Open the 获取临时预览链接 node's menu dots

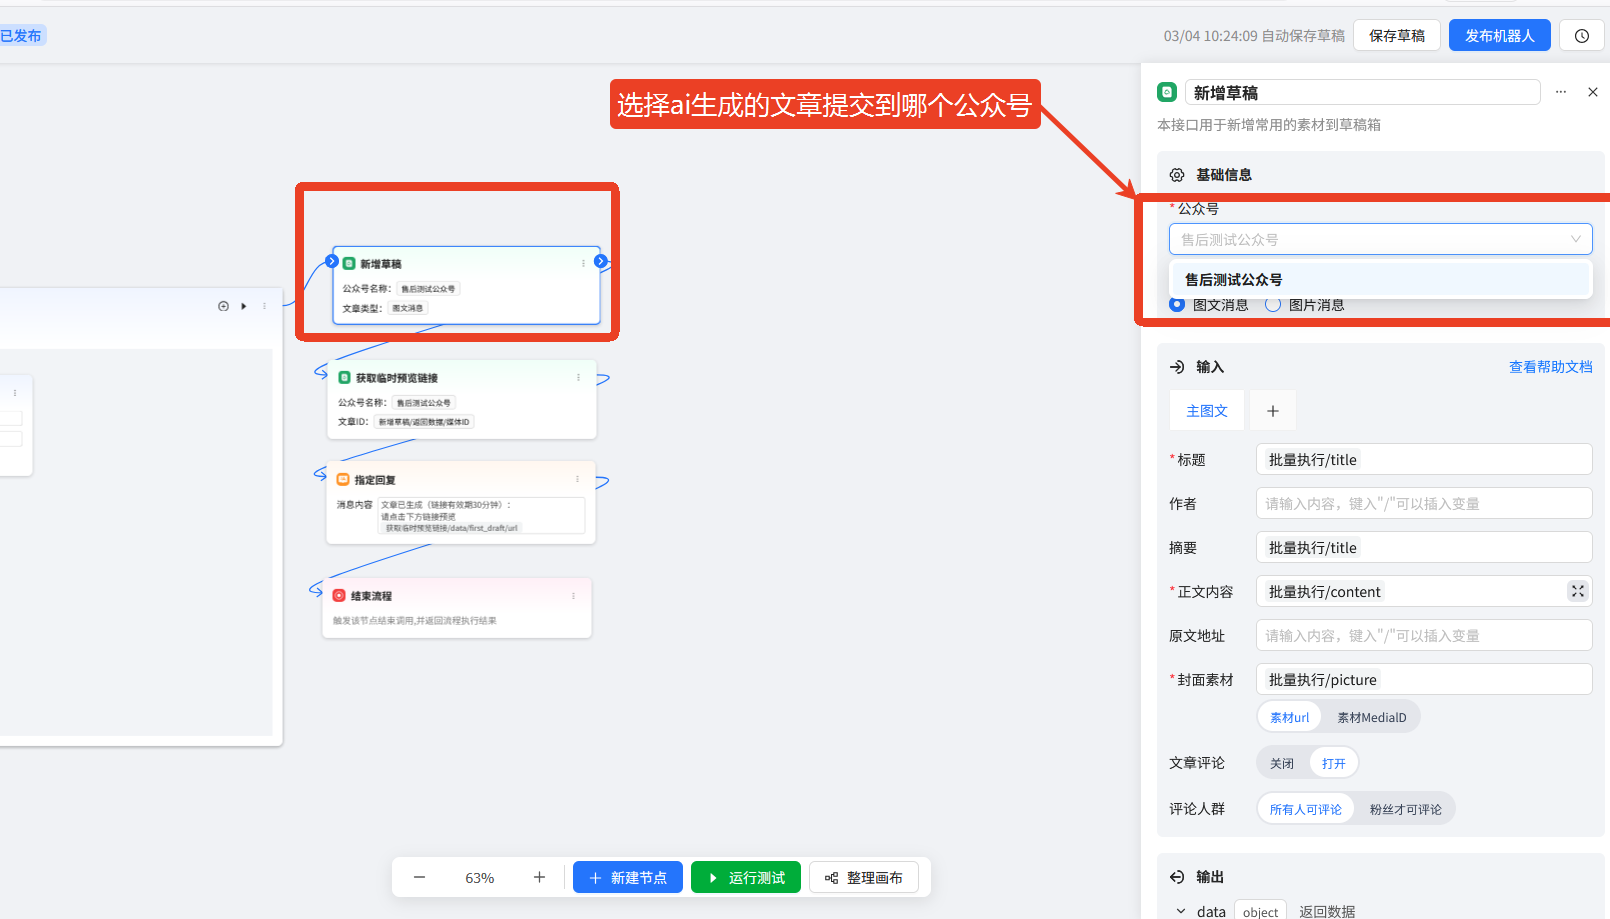click(x=578, y=377)
